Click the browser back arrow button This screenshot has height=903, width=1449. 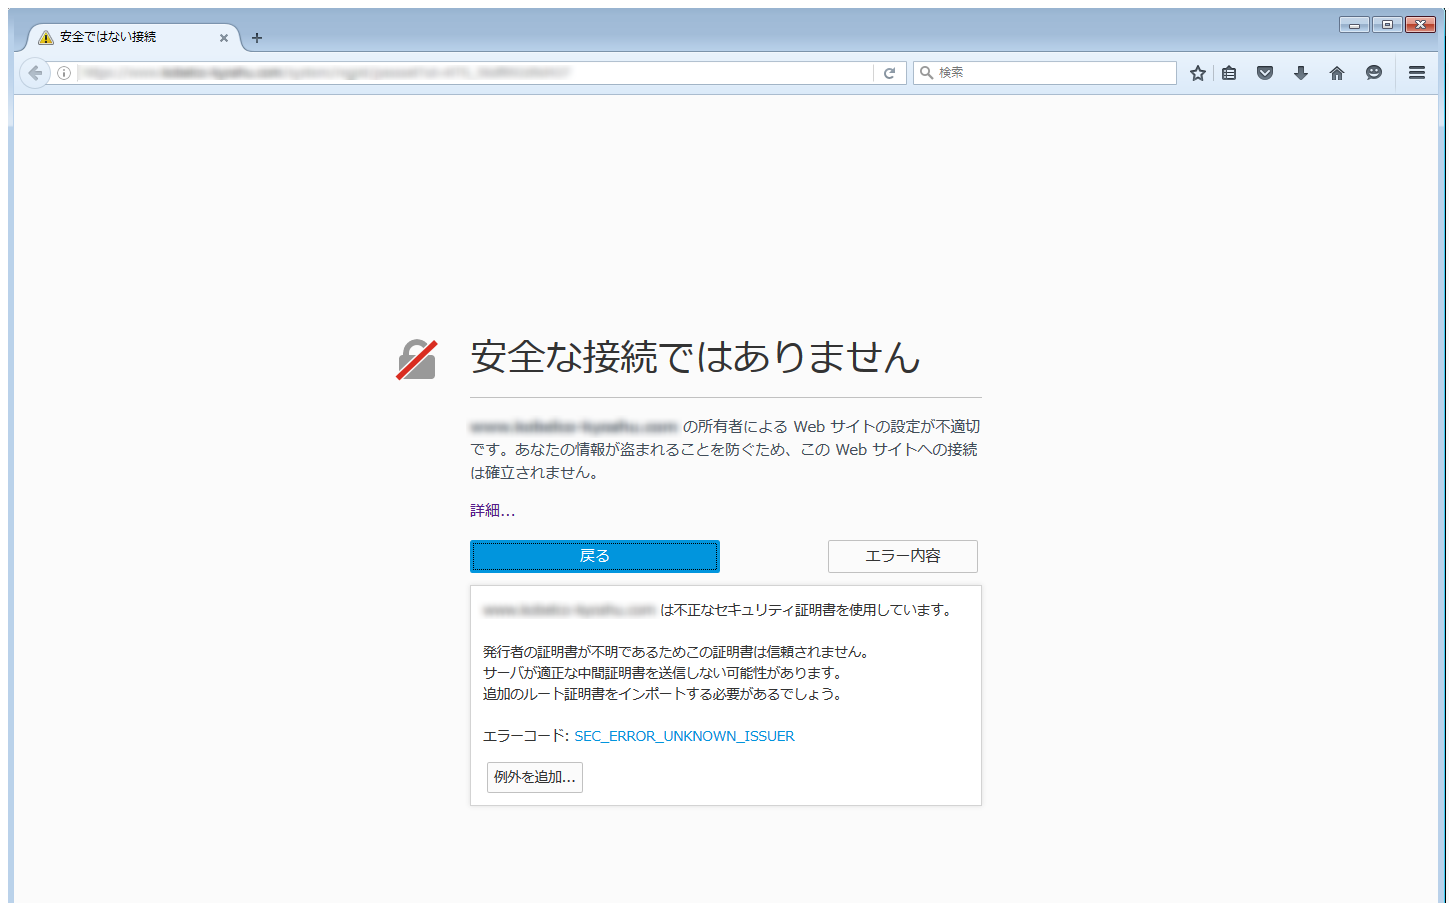pos(35,73)
